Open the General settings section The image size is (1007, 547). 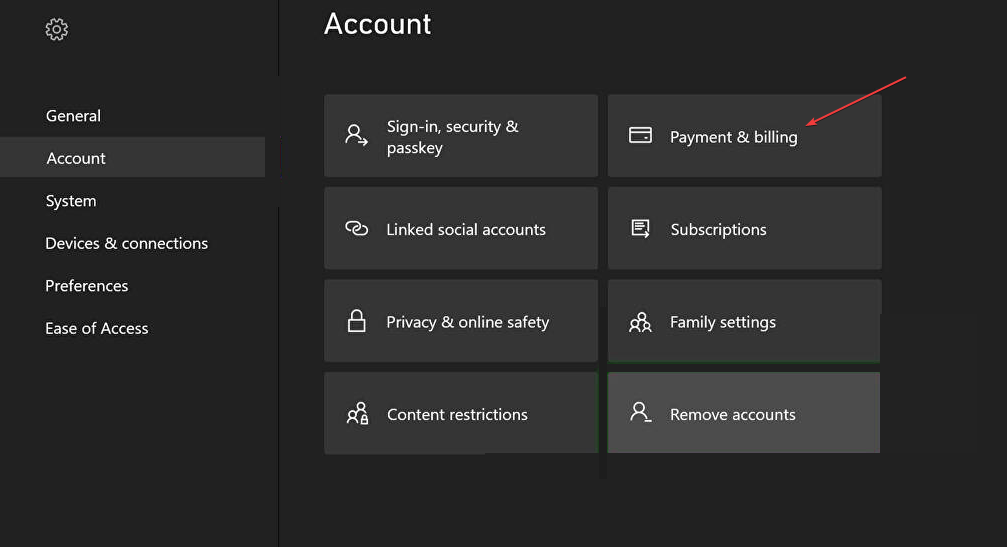tap(73, 116)
